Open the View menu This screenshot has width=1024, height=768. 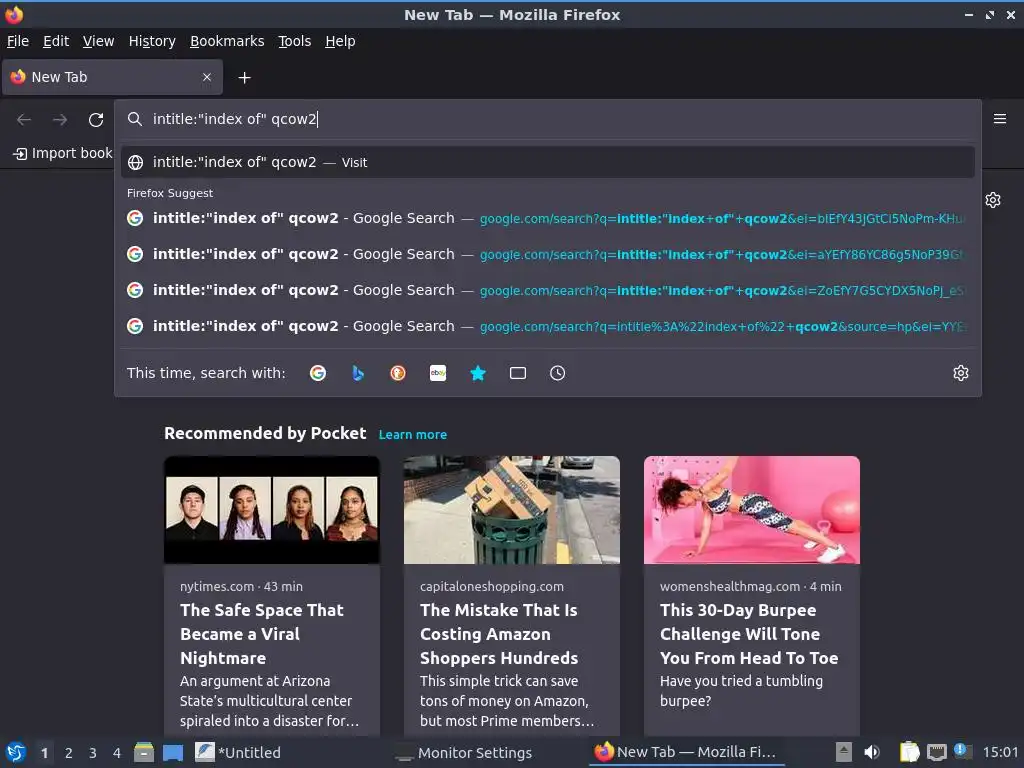(x=99, y=41)
